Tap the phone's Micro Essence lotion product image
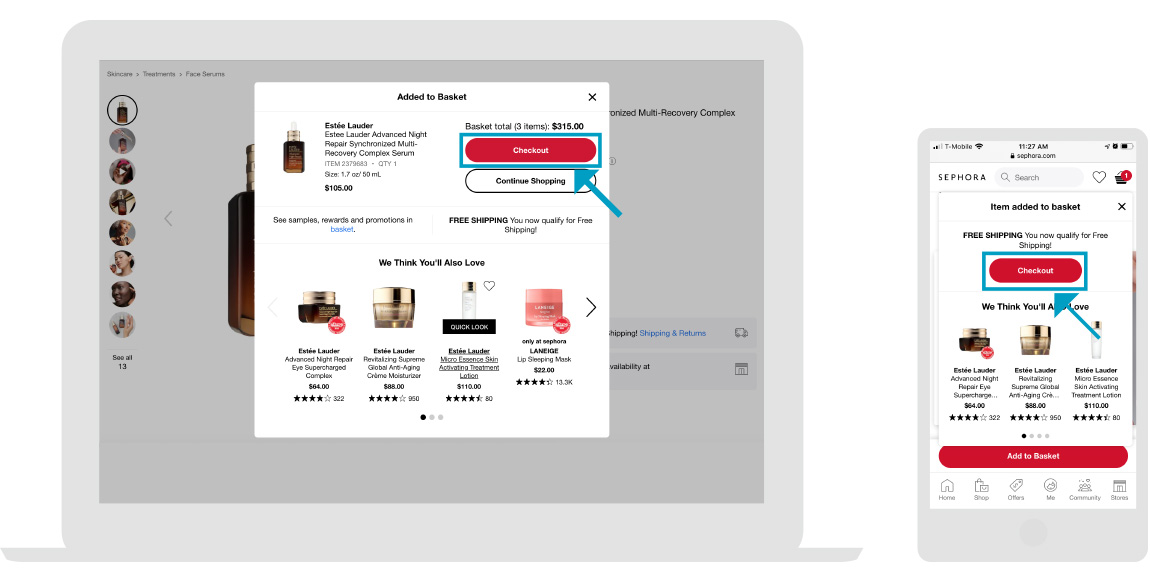This screenshot has width=1150, height=578. click(1096, 340)
